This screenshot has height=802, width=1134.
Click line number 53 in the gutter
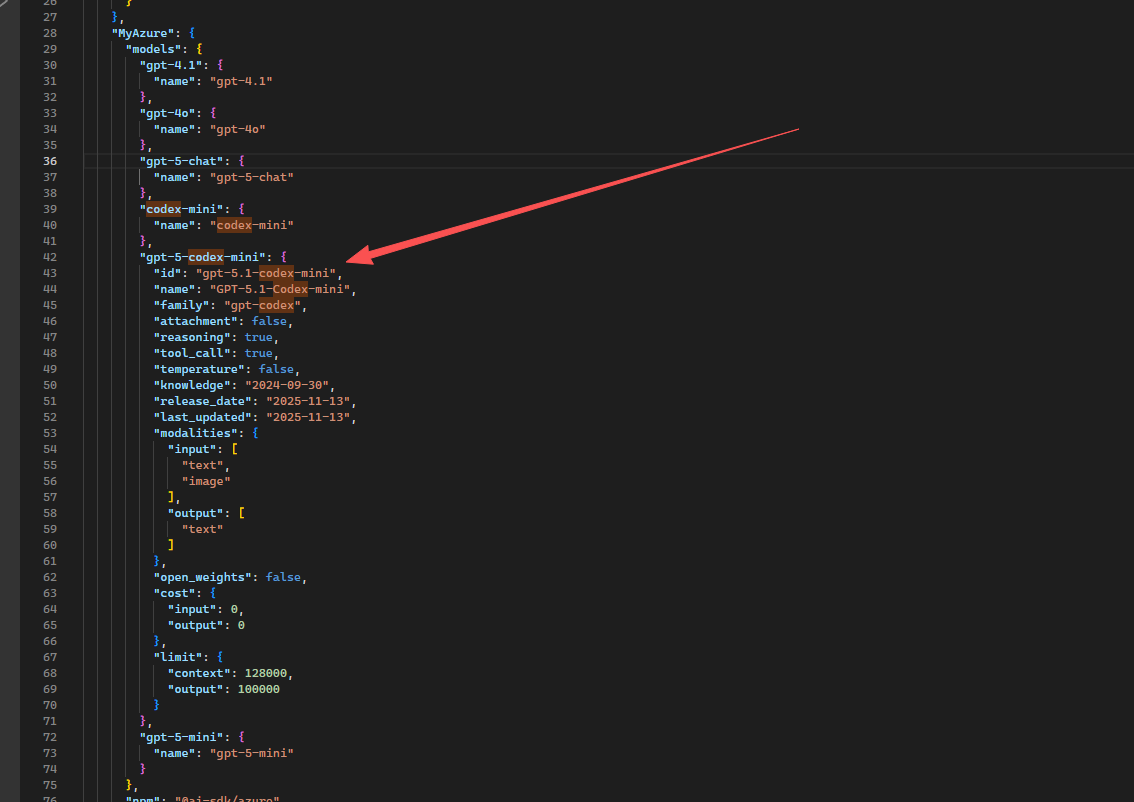point(50,433)
